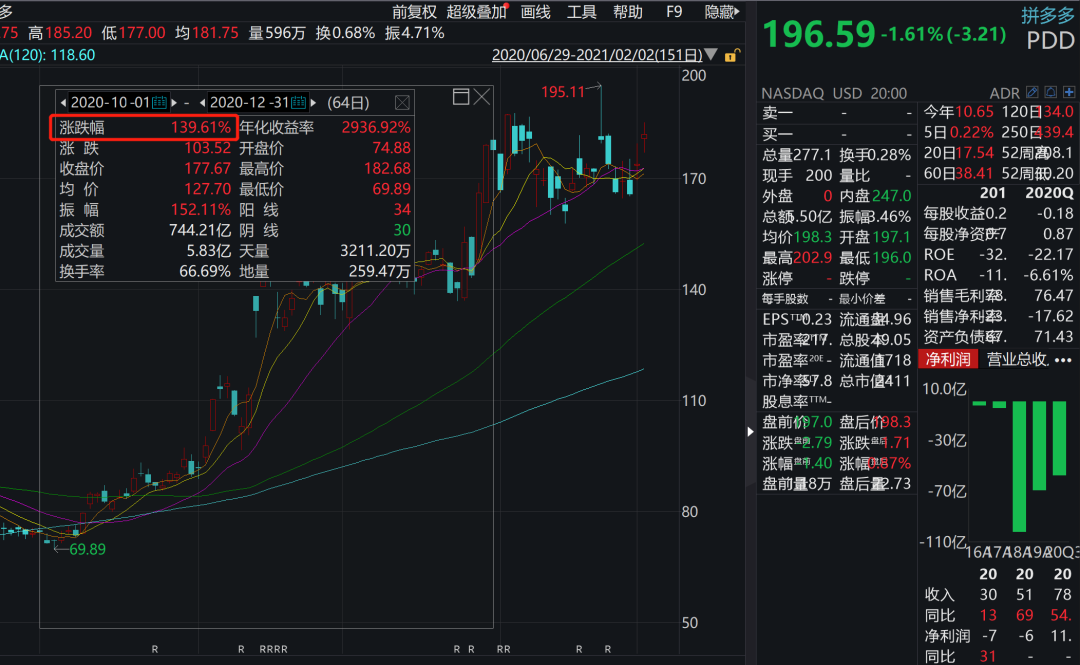Select the 净利润 tab
This screenshot has width=1080, height=665.
tap(948, 359)
